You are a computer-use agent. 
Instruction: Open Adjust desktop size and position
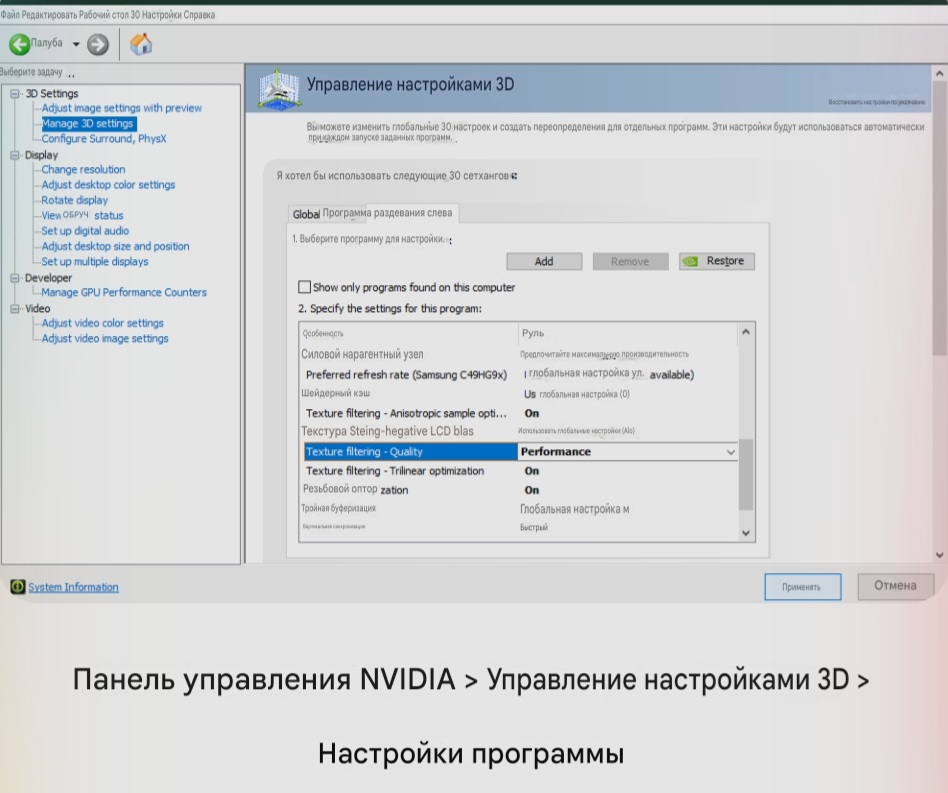(x=115, y=247)
